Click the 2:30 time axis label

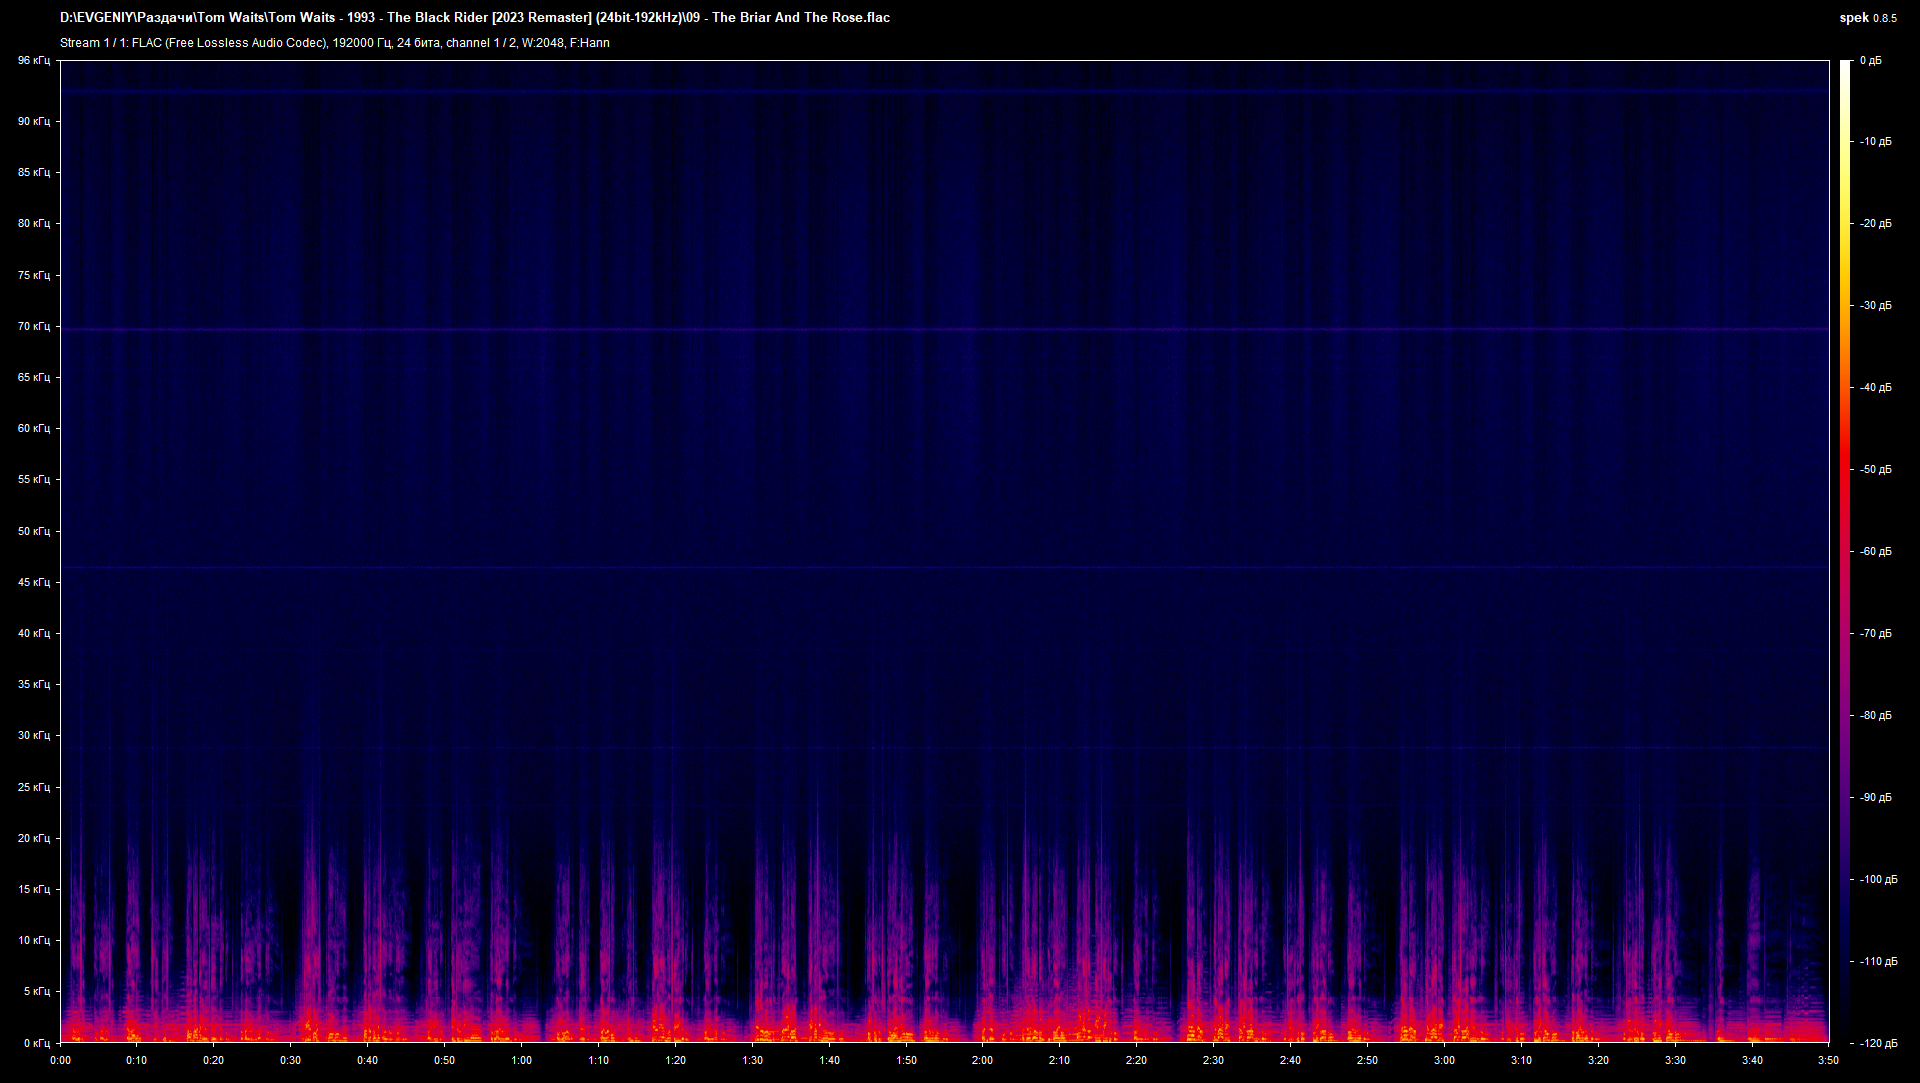(1214, 1061)
